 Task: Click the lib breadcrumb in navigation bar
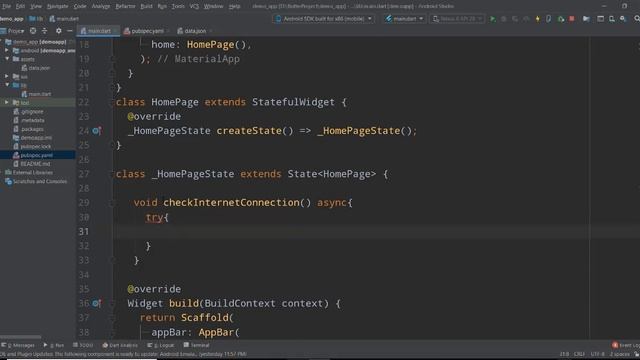coord(36,19)
